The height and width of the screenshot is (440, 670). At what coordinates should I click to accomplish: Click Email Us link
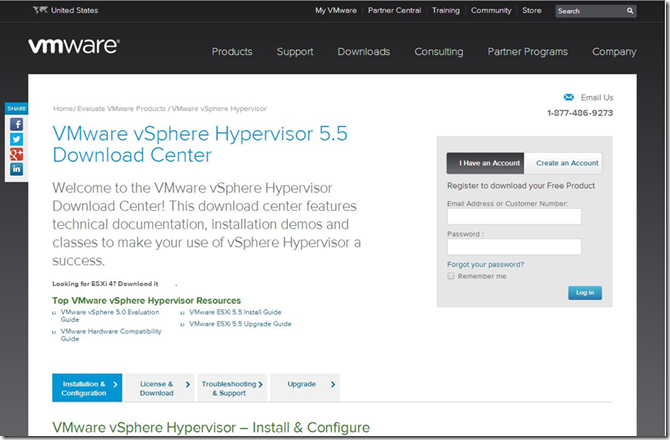597,97
